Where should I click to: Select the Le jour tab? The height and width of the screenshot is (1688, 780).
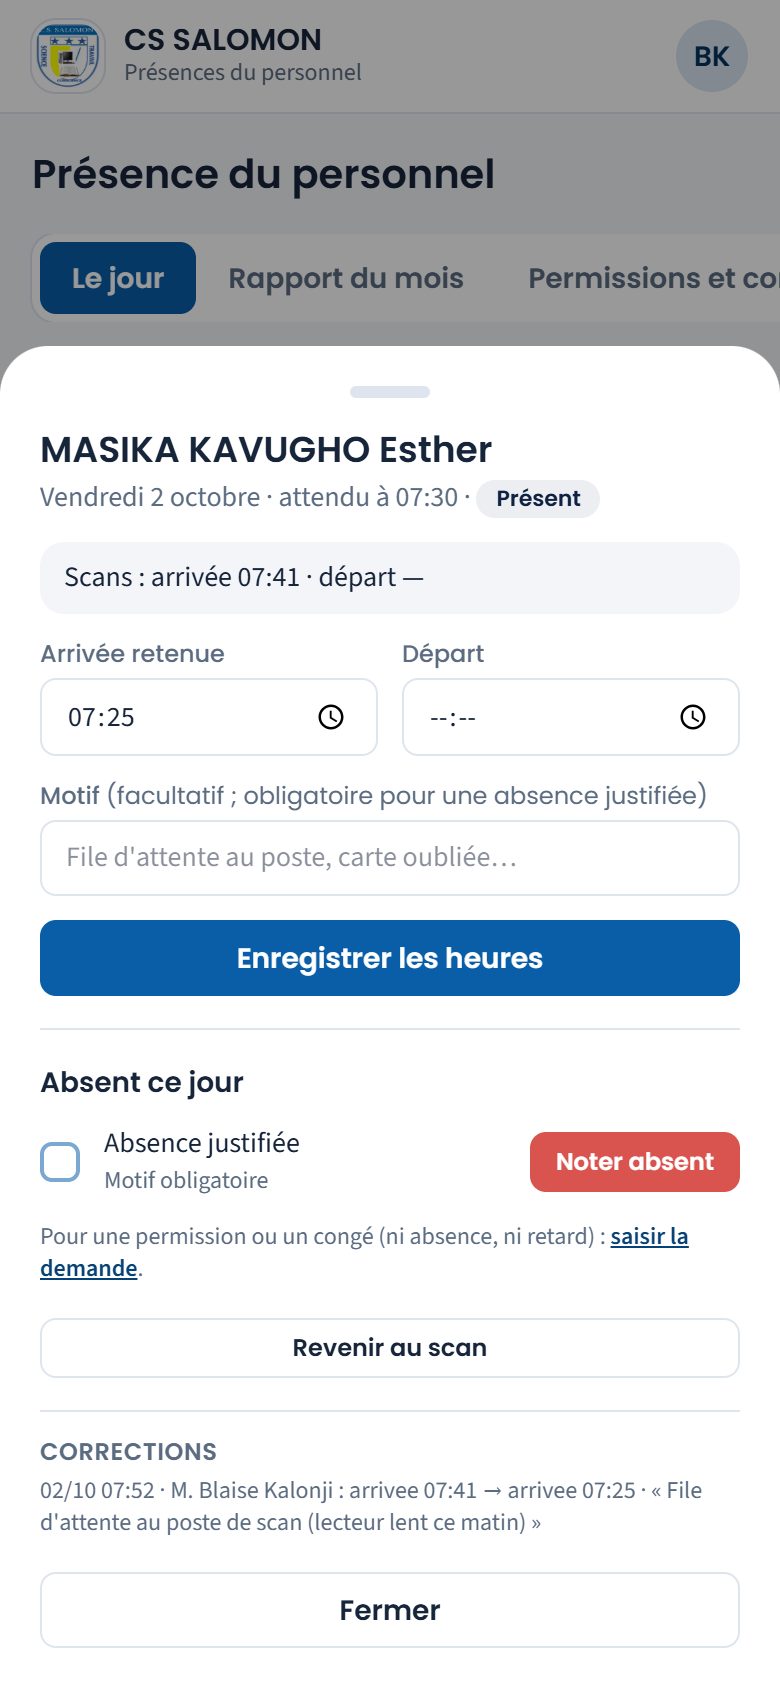[118, 278]
